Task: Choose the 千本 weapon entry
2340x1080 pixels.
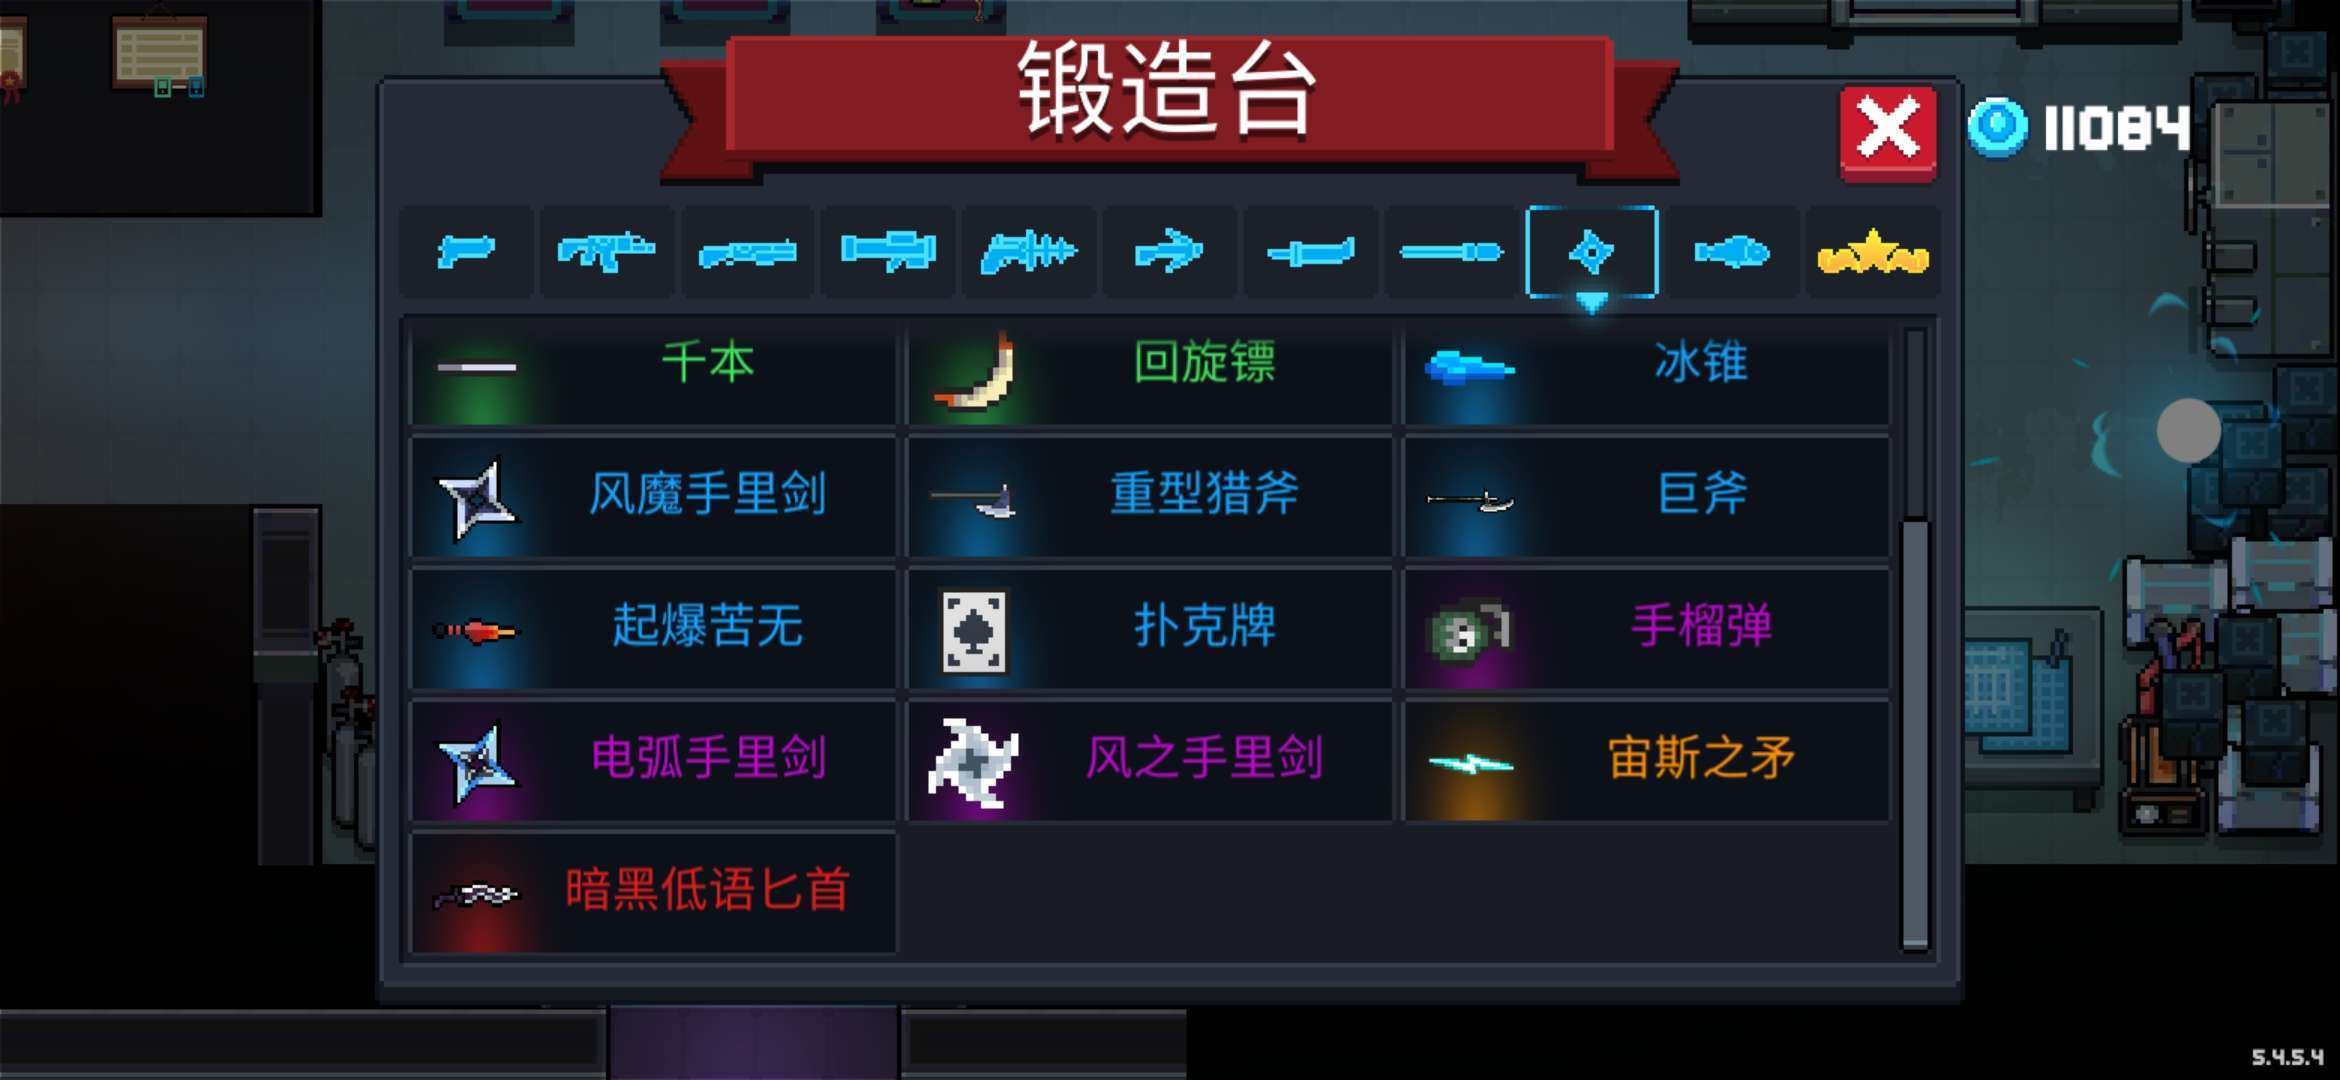Action: click(653, 371)
